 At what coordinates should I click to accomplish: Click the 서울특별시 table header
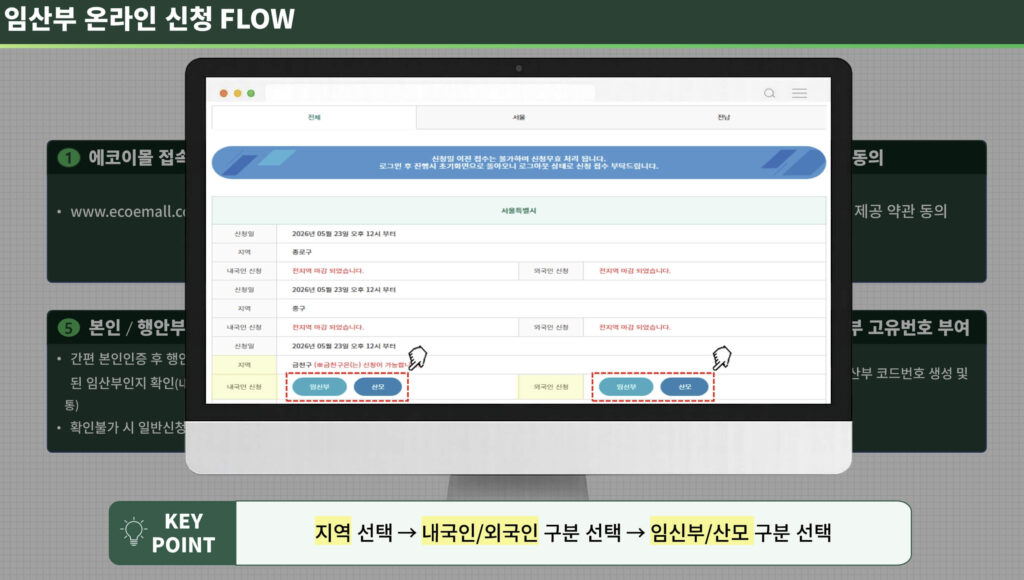click(x=519, y=210)
